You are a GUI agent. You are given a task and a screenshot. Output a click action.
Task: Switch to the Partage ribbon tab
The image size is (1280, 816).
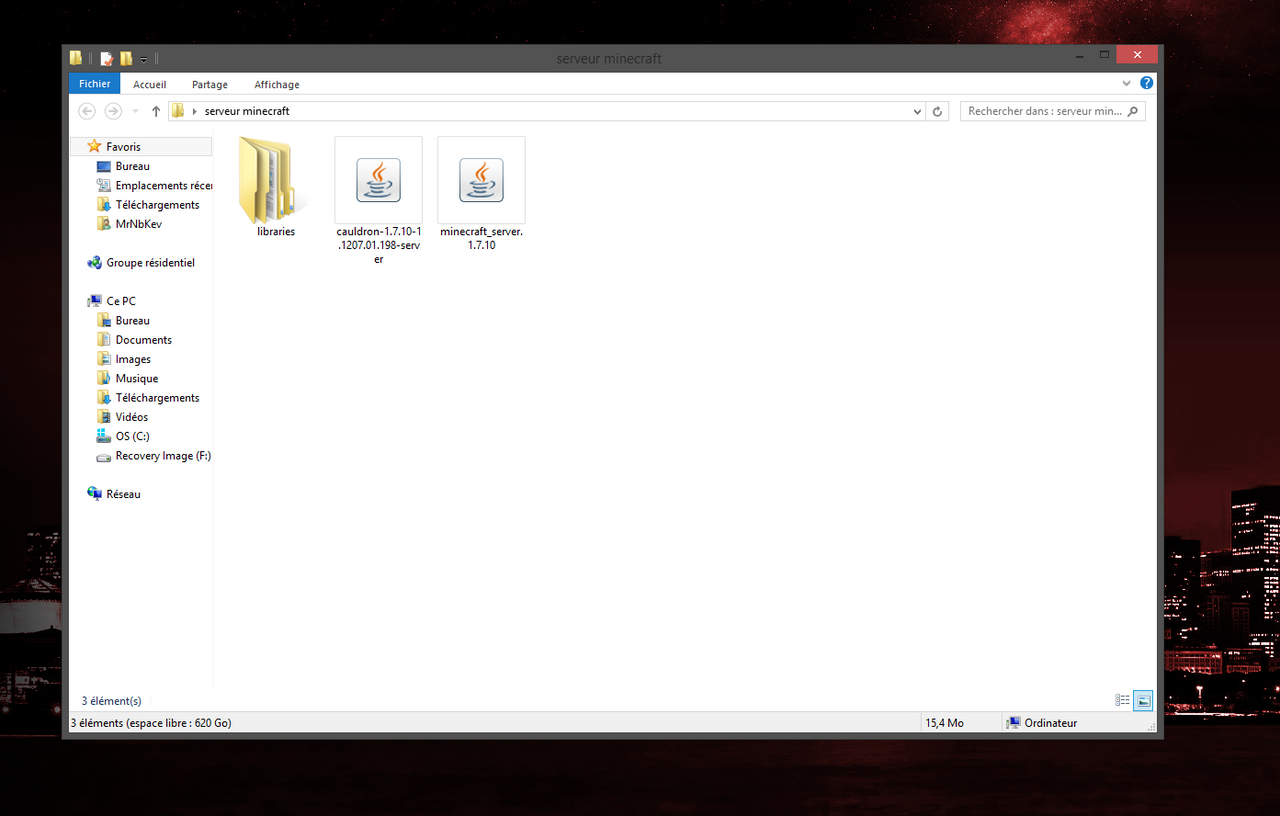click(210, 85)
